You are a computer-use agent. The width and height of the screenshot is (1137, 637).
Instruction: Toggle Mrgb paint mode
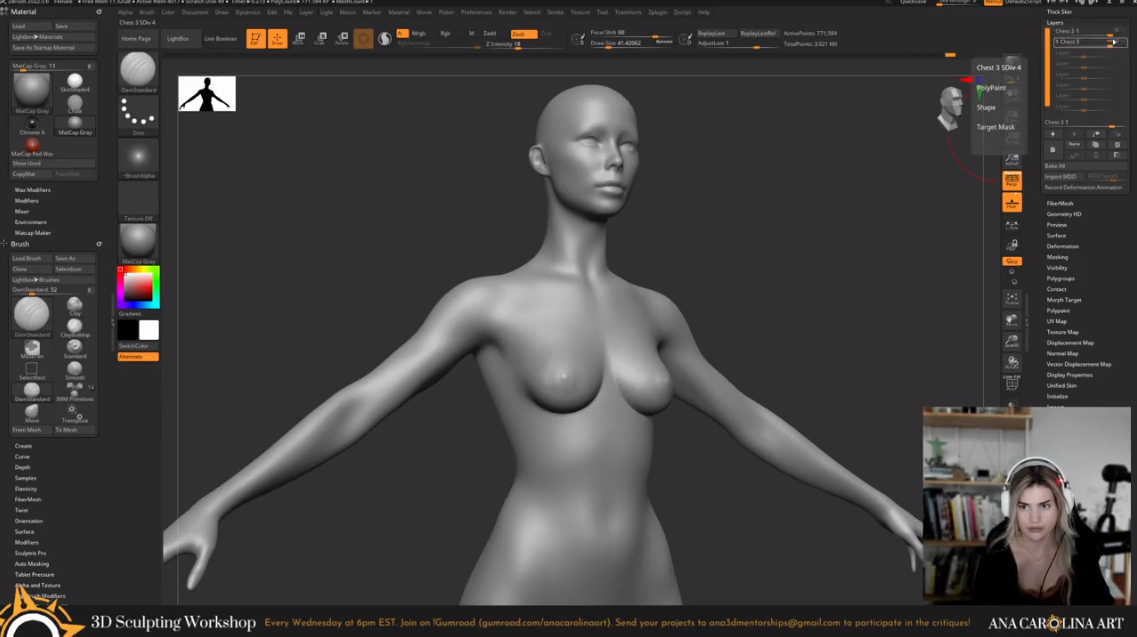419,34
